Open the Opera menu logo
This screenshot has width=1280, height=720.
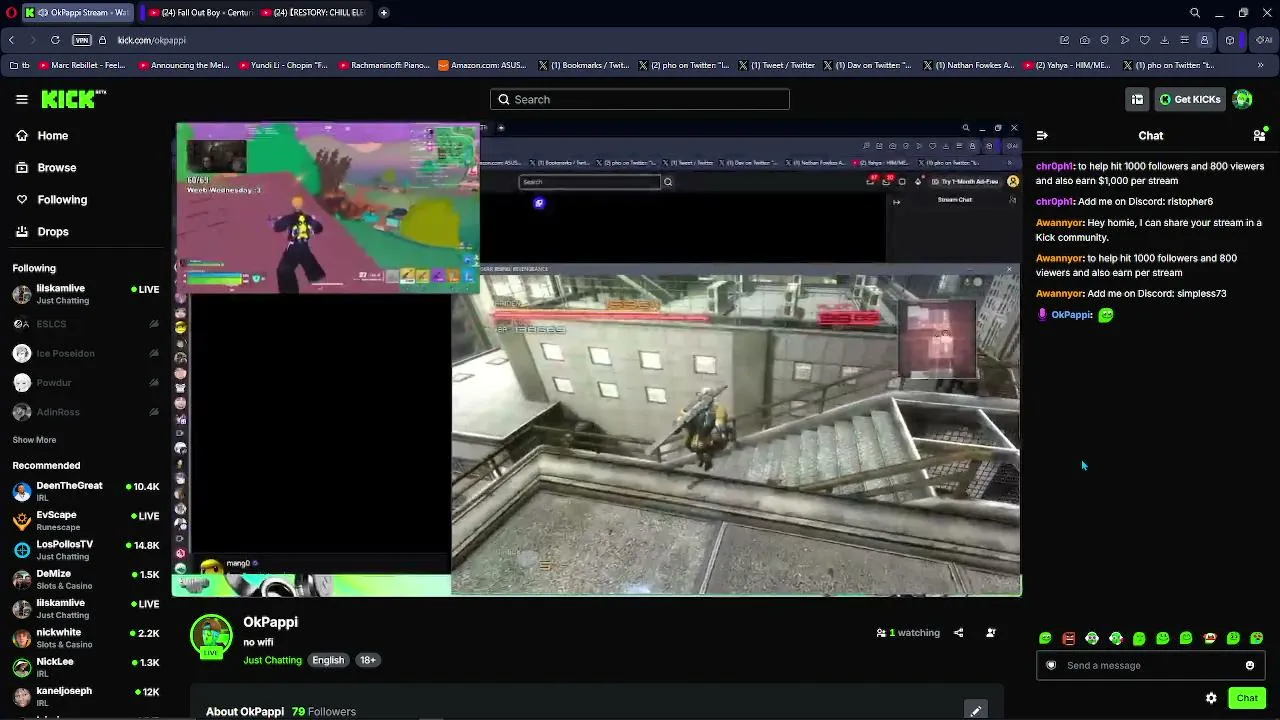pyautogui.click(x=9, y=13)
